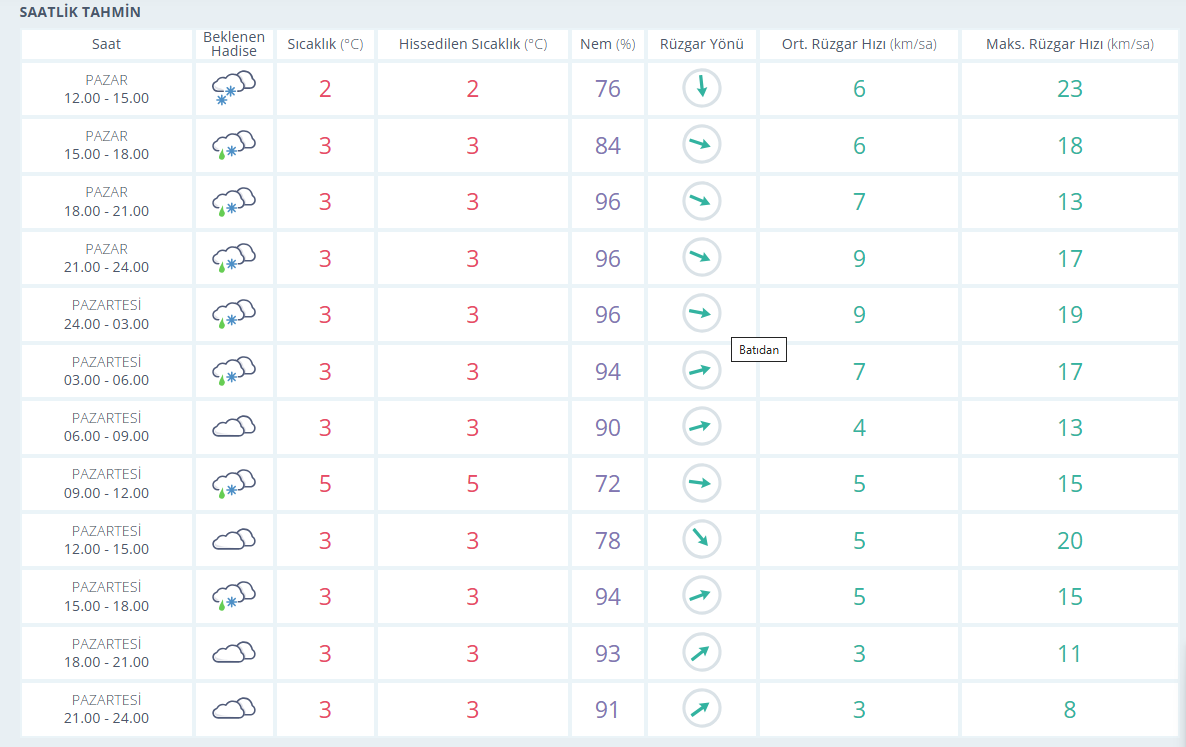Click the cloudy icon for Pazartesi 06.00 - 09.00
This screenshot has height=747, width=1186.
click(x=234, y=427)
